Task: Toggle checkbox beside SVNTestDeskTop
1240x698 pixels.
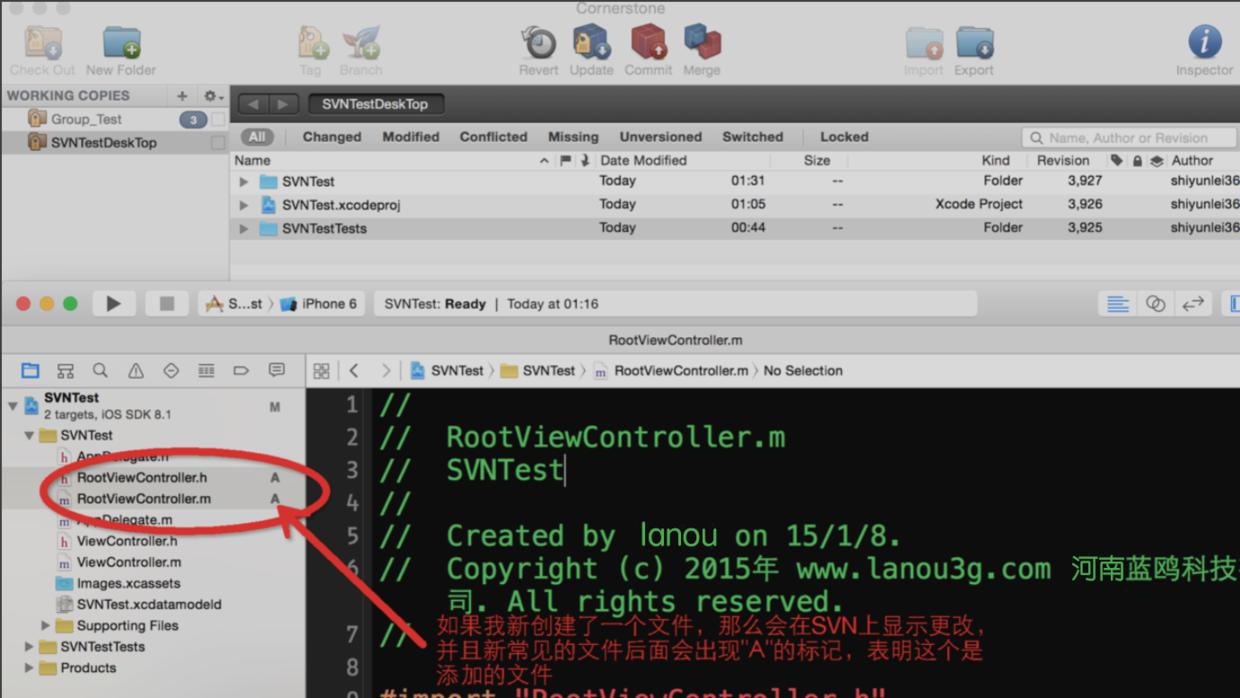Action: coord(218,143)
